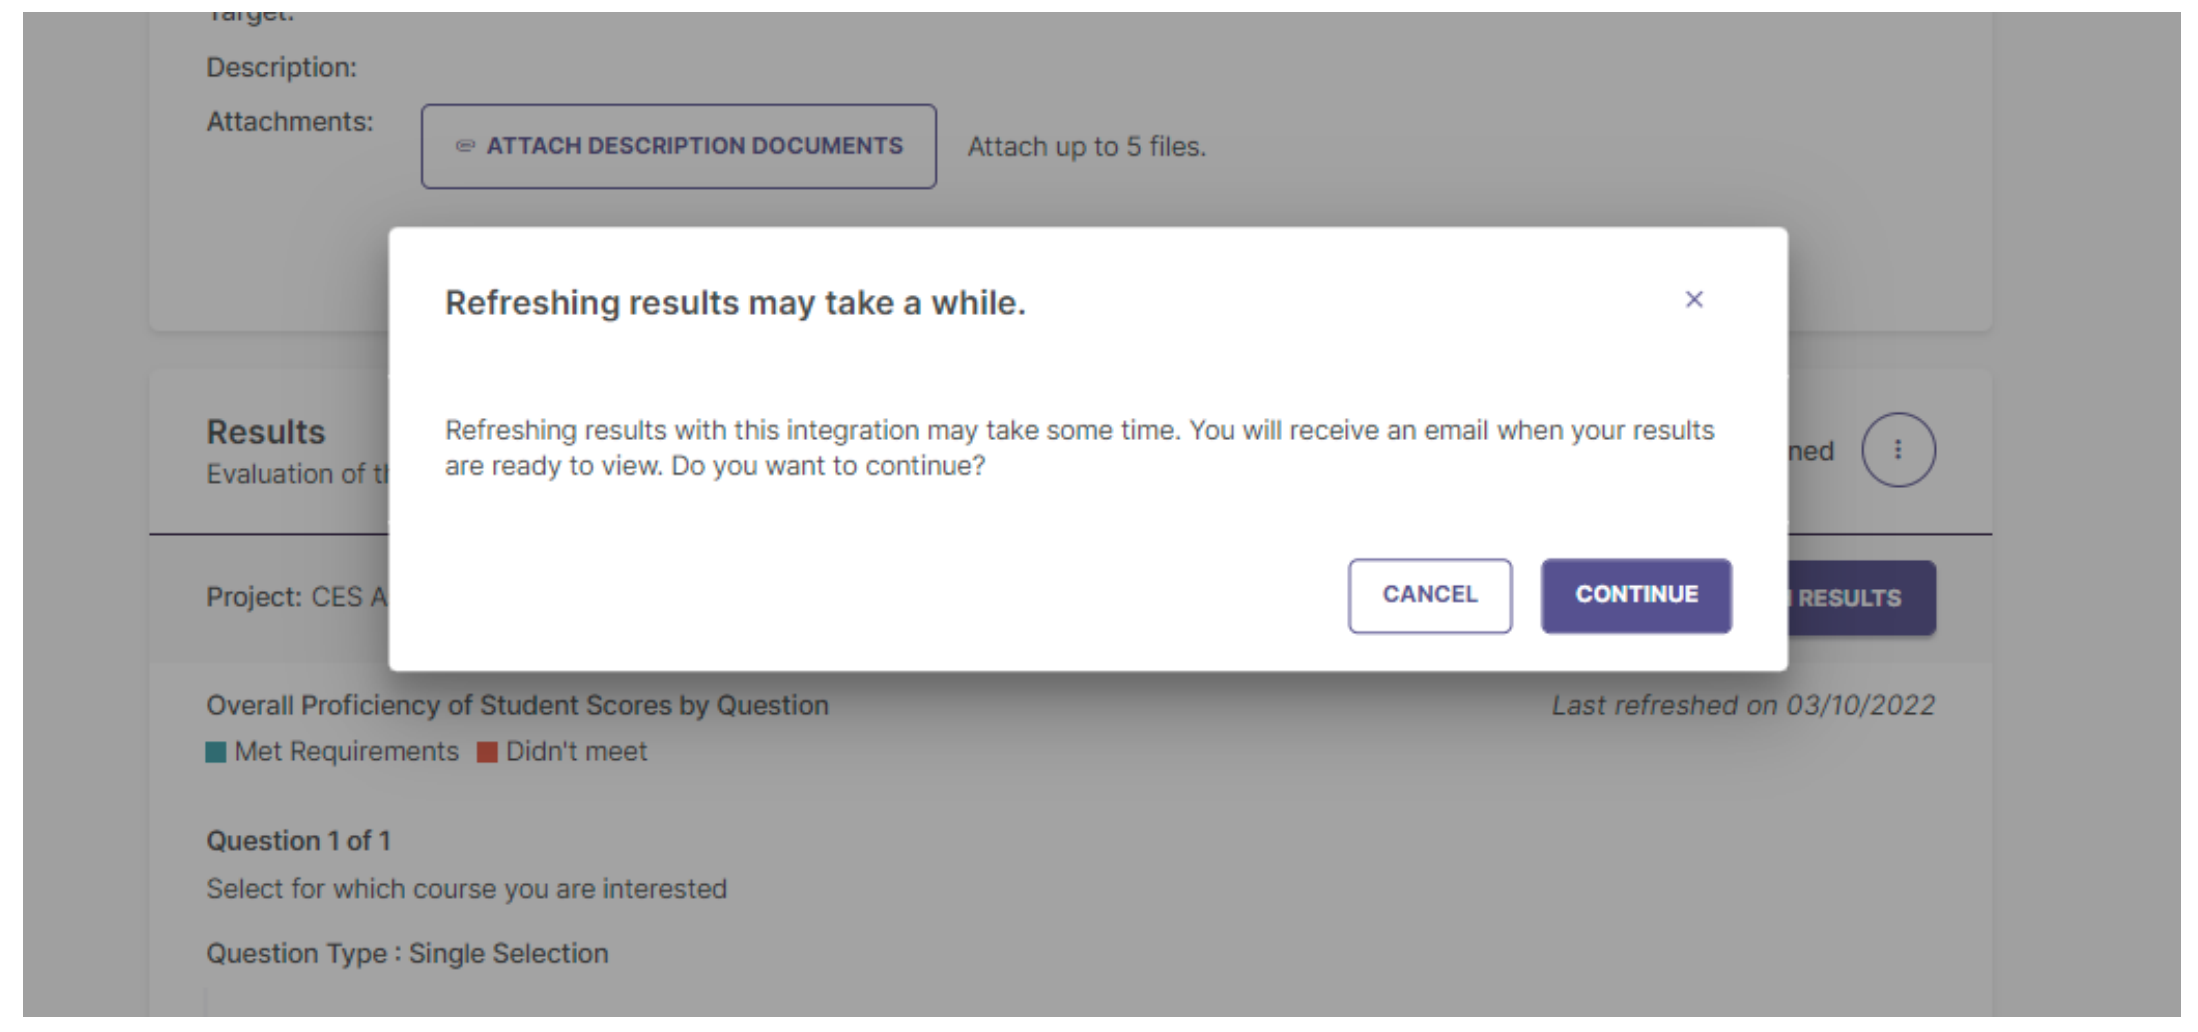The height and width of the screenshot is (1032, 2198).
Task: Click ATTACH DESCRIPTION DOCUMENTS button
Action: coord(678,146)
